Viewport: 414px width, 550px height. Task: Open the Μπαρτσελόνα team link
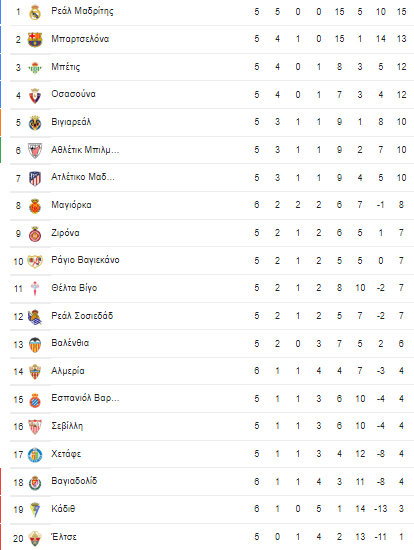80,39
